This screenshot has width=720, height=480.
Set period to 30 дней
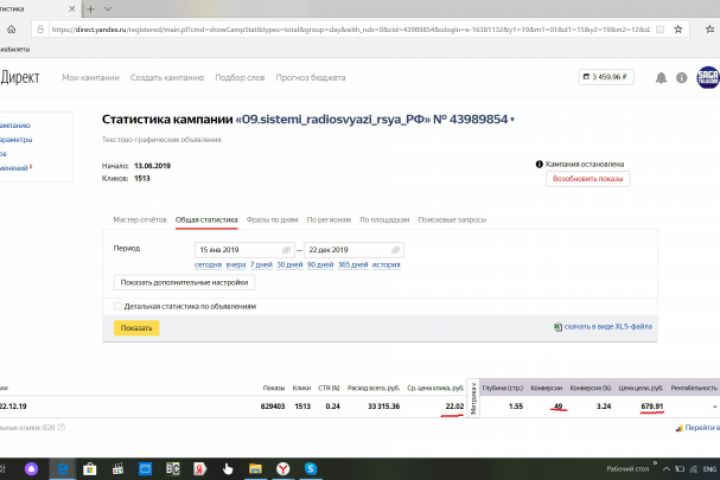click(x=290, y=265)
